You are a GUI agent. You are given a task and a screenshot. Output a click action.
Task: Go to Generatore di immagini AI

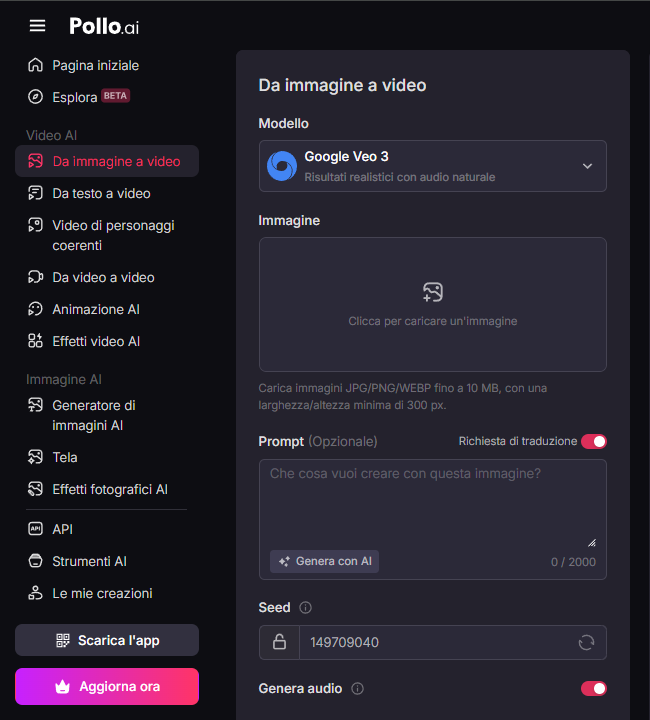[x=94, y=415]
